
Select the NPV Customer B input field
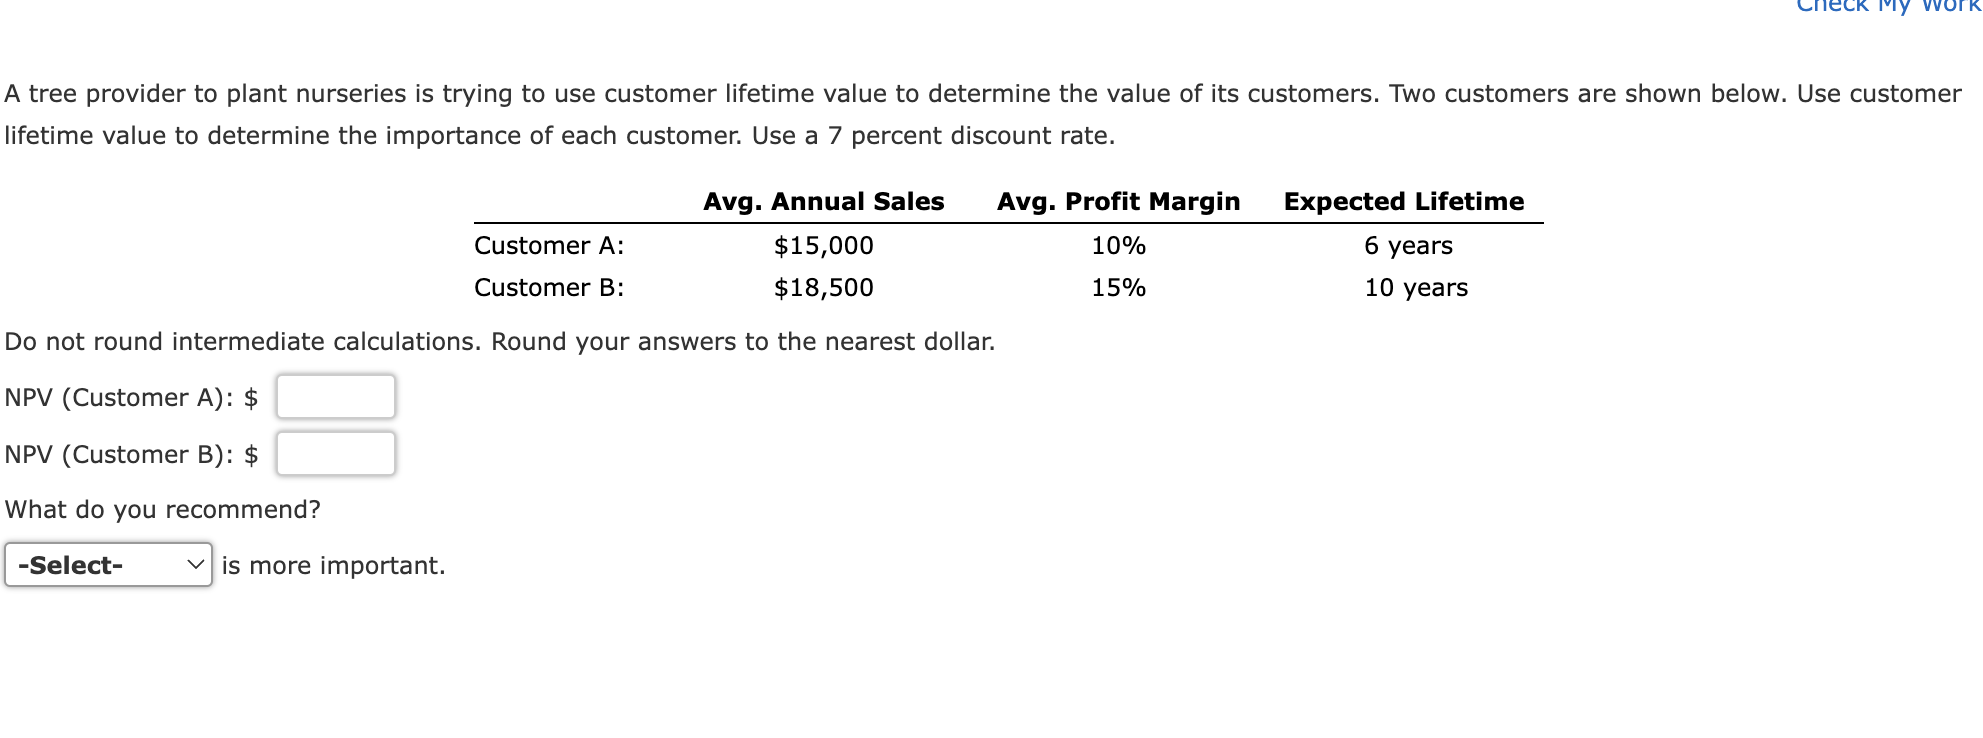[x=335, y=453]
